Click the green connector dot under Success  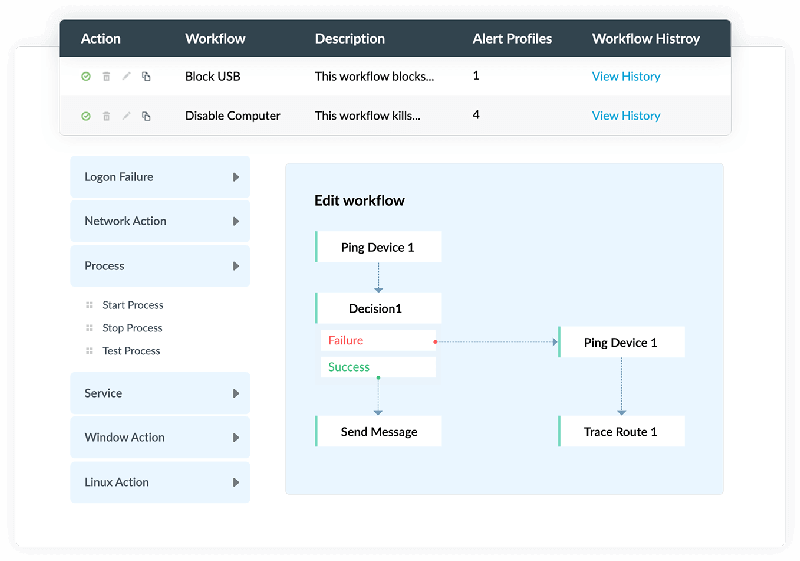[378, 378]
